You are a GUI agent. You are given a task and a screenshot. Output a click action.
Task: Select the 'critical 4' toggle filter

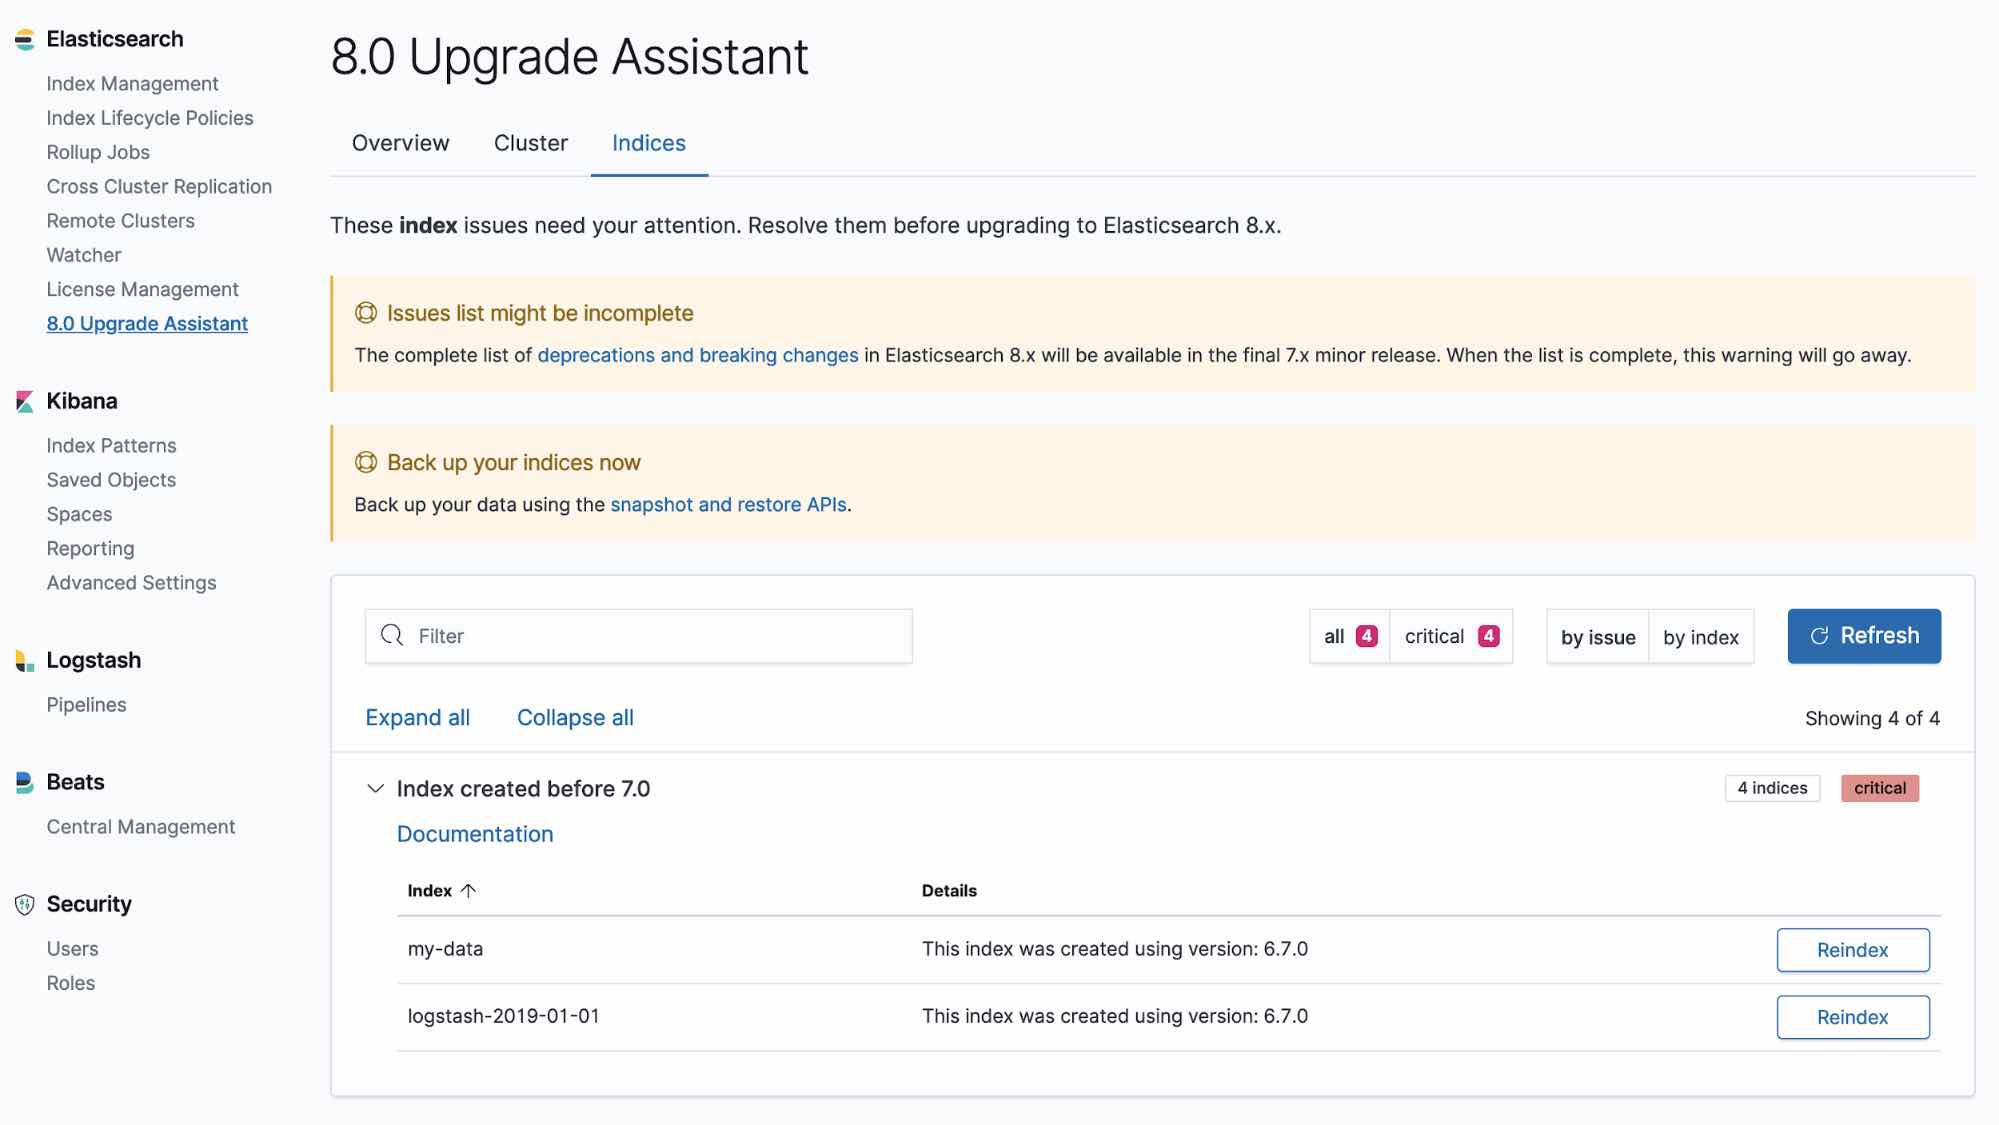[1448, 635]
